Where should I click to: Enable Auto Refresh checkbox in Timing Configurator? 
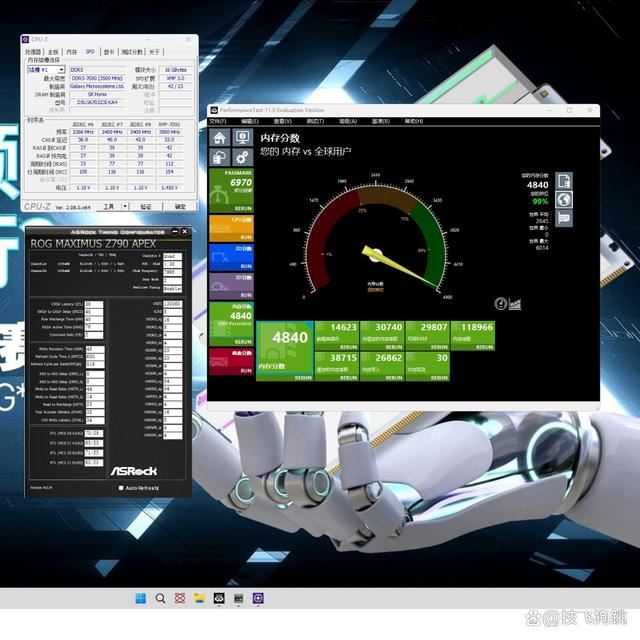click(x=122, y=488)
